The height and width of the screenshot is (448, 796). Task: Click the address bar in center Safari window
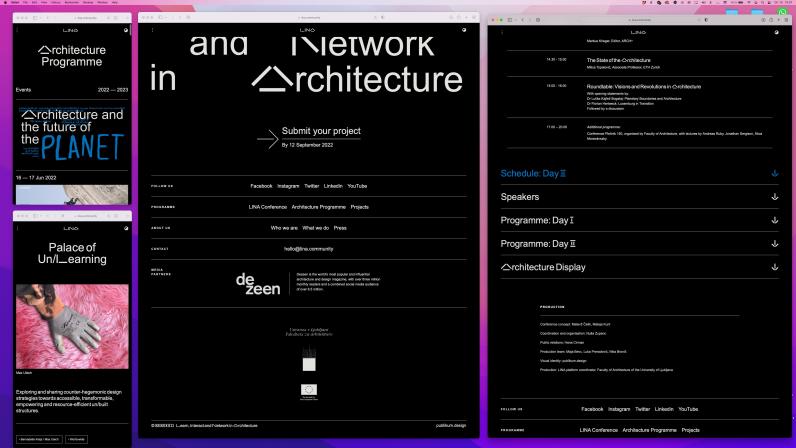click(x=309, y=17)
